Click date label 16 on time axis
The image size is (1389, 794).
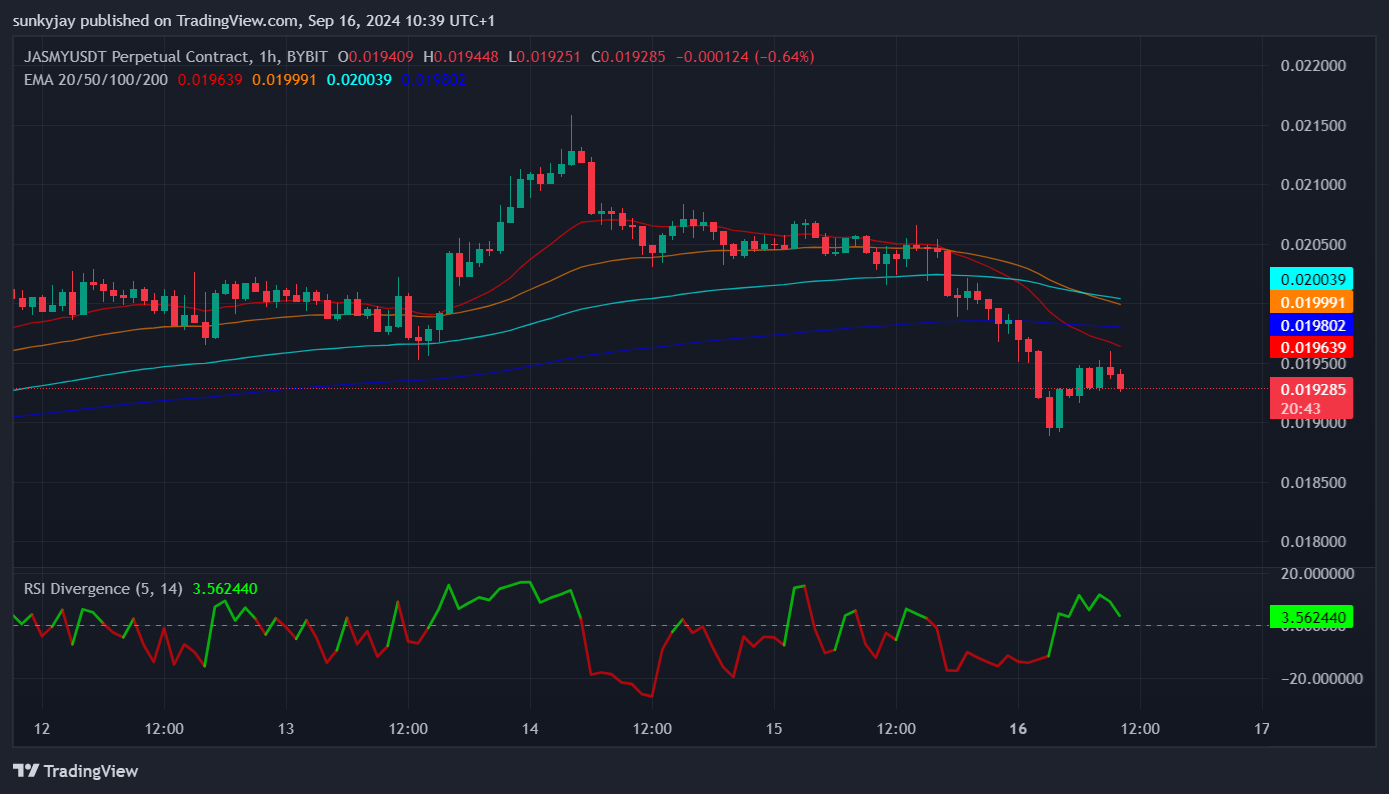1017,728
